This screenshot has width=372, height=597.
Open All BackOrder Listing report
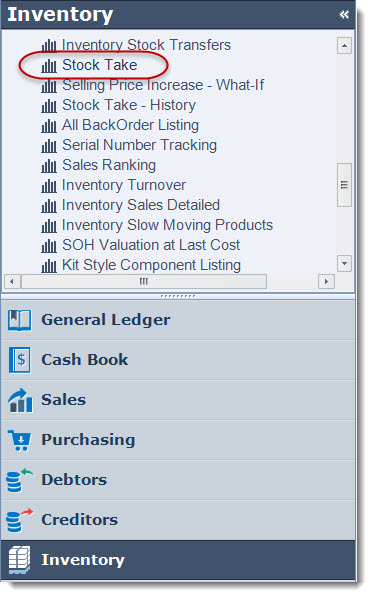pos(130,125)
